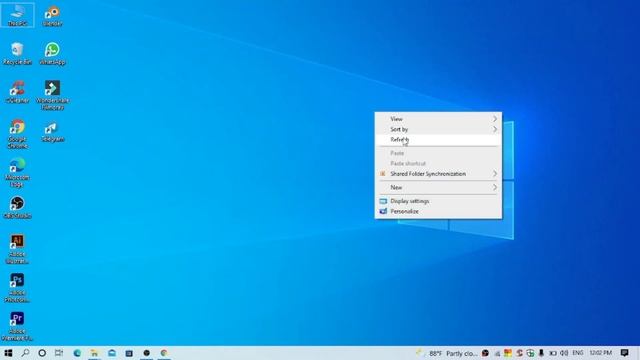Open Personalize from context menu
Viewport: 640px width, 360px height.
point(438,211)
